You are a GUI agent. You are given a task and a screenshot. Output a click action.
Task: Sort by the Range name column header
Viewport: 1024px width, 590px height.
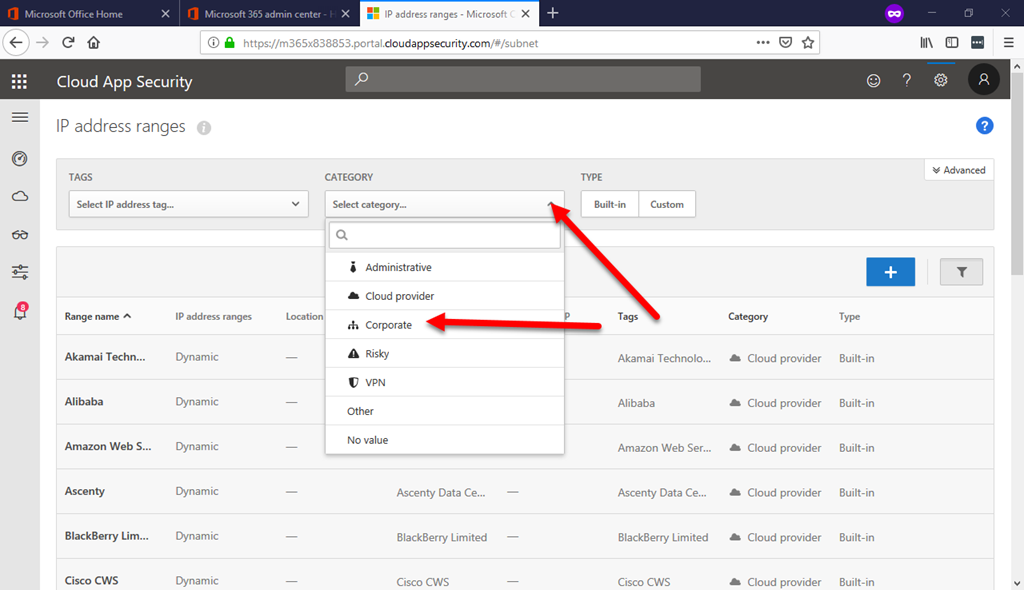(x=97, y=317)
